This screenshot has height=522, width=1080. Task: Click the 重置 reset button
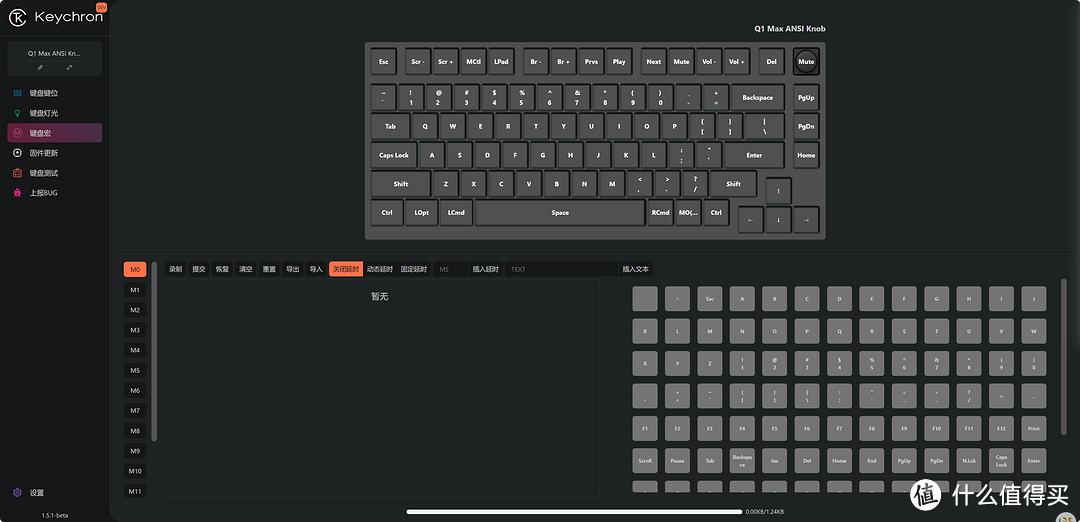click(269, 269)
